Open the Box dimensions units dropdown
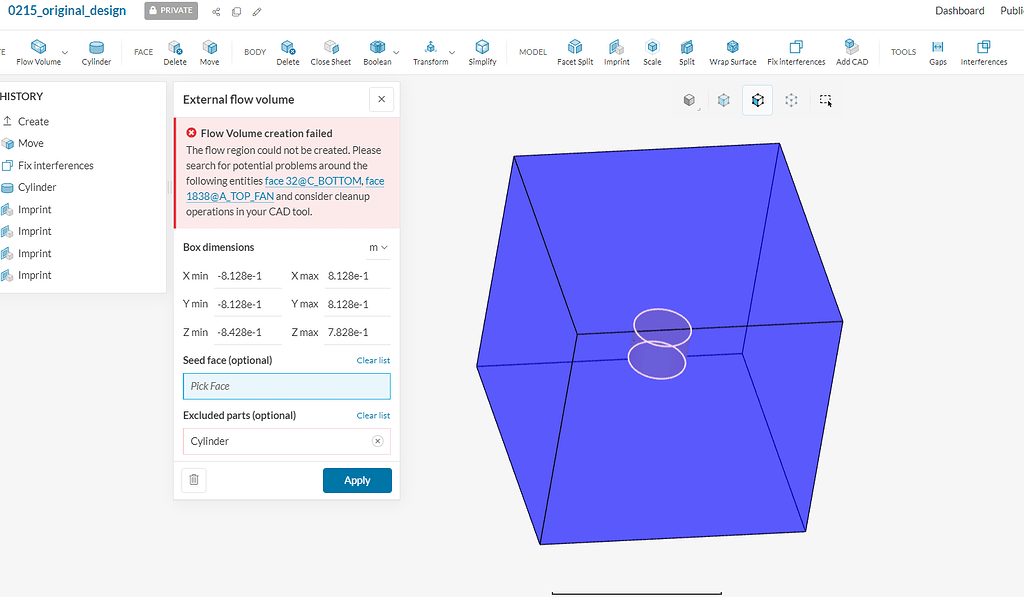 [x=379, y=247]
